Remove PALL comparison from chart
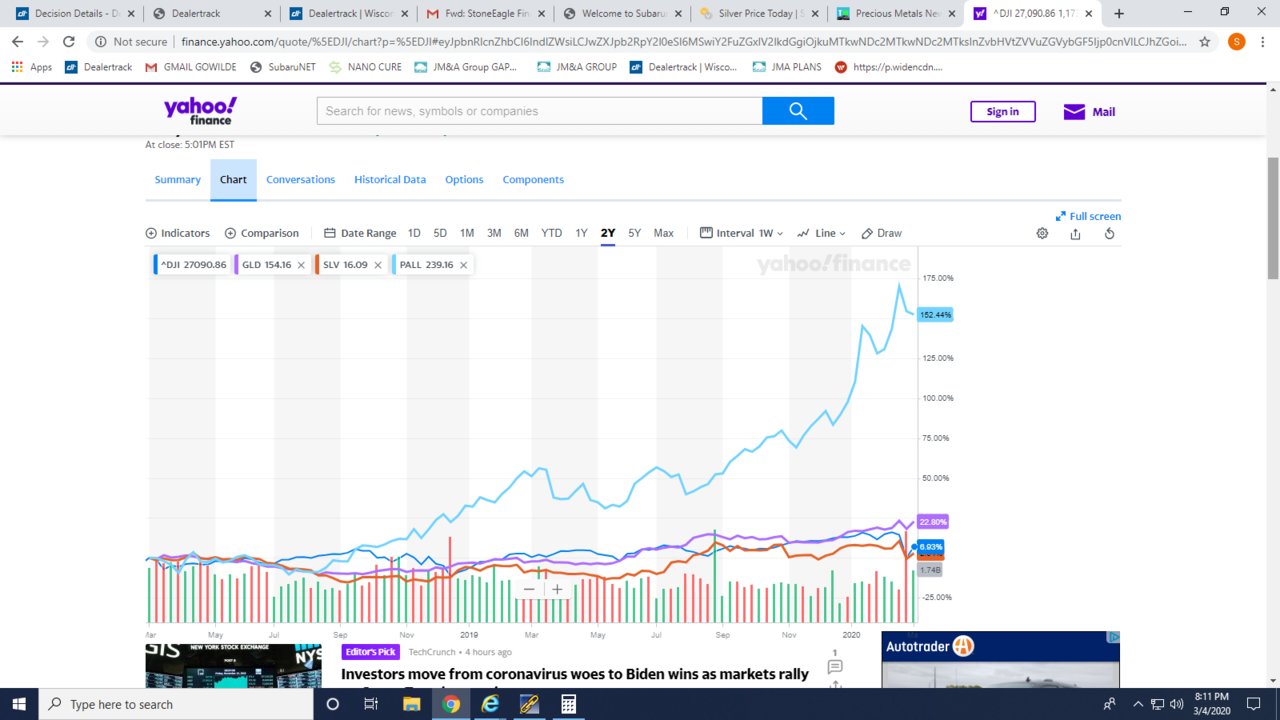Screen dimensions: 1280x720 464,265
